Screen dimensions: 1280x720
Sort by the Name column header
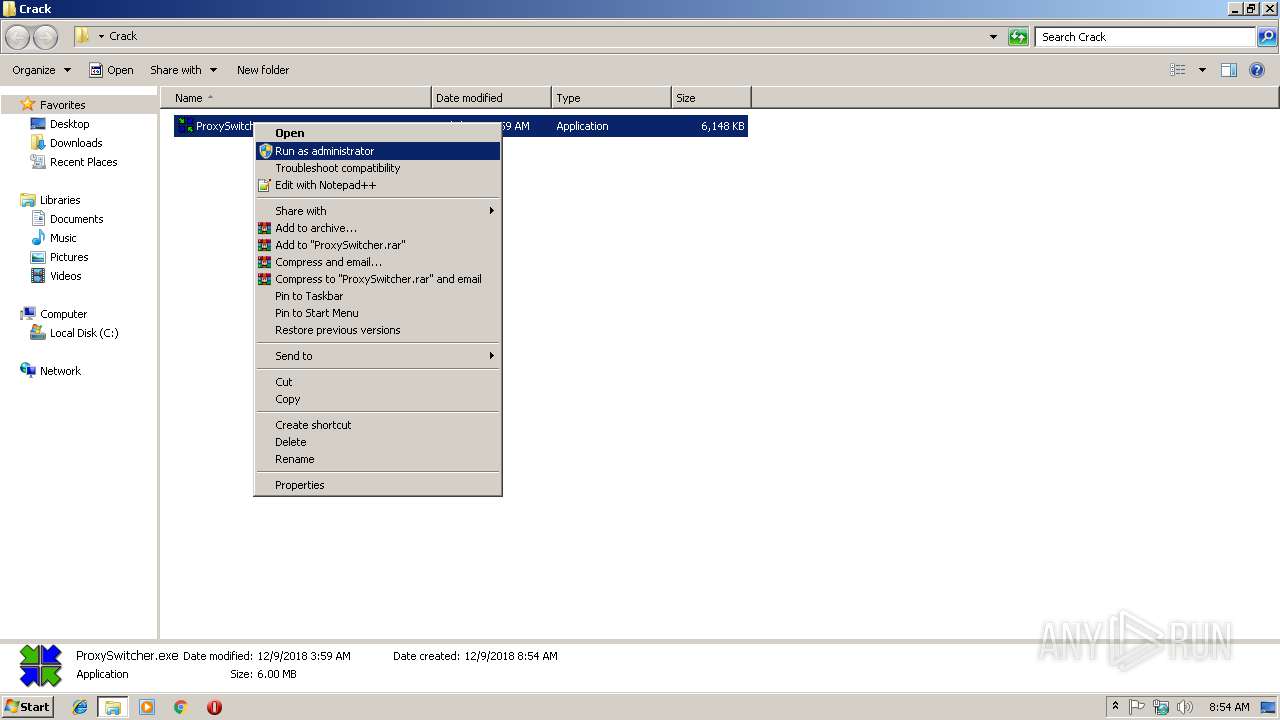(296, 98)
